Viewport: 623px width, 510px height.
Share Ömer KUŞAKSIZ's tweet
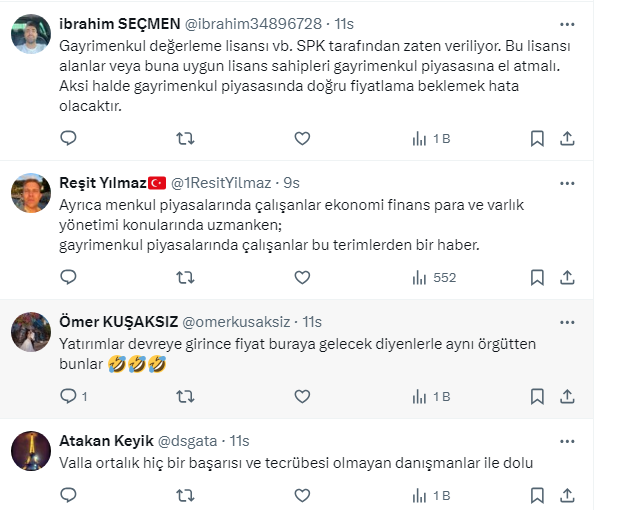click(x=567, y=397)
